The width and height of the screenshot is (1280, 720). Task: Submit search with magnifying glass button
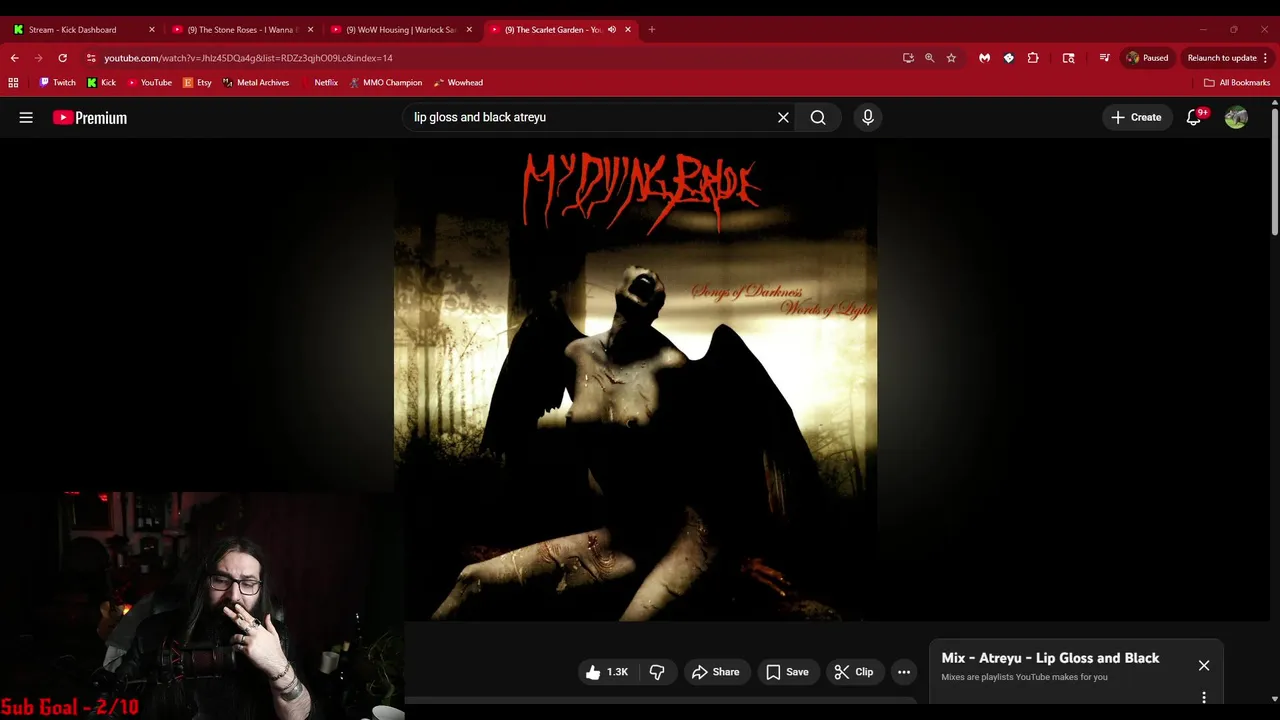[x=818, y=117]
